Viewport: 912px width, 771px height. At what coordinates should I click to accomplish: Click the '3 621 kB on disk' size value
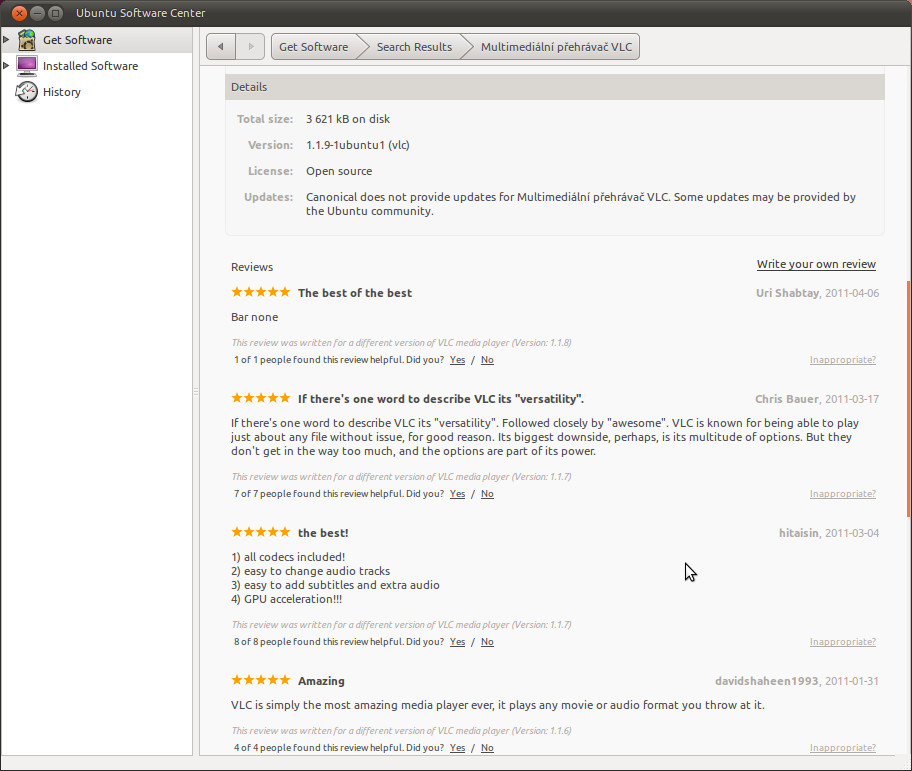click(348, 119)
